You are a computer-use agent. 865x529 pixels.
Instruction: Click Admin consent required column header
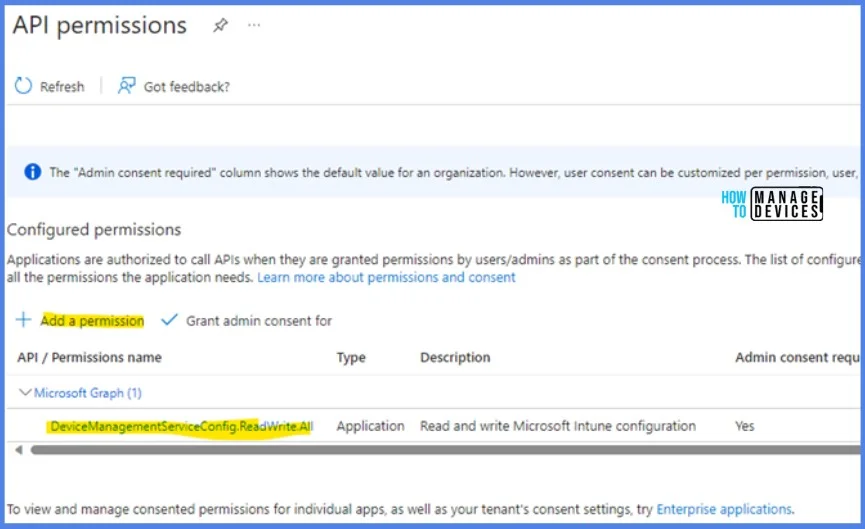[797, 357]
